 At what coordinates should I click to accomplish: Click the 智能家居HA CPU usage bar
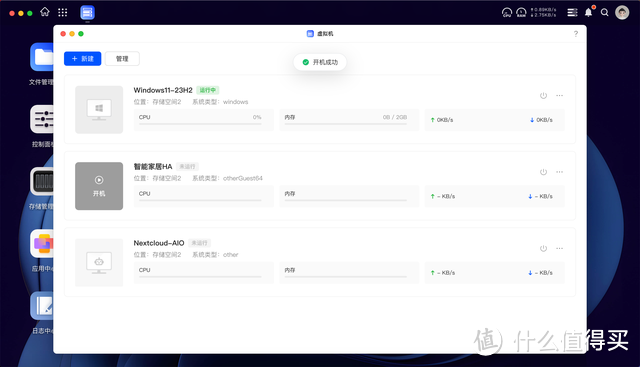(x=200, y=200)
